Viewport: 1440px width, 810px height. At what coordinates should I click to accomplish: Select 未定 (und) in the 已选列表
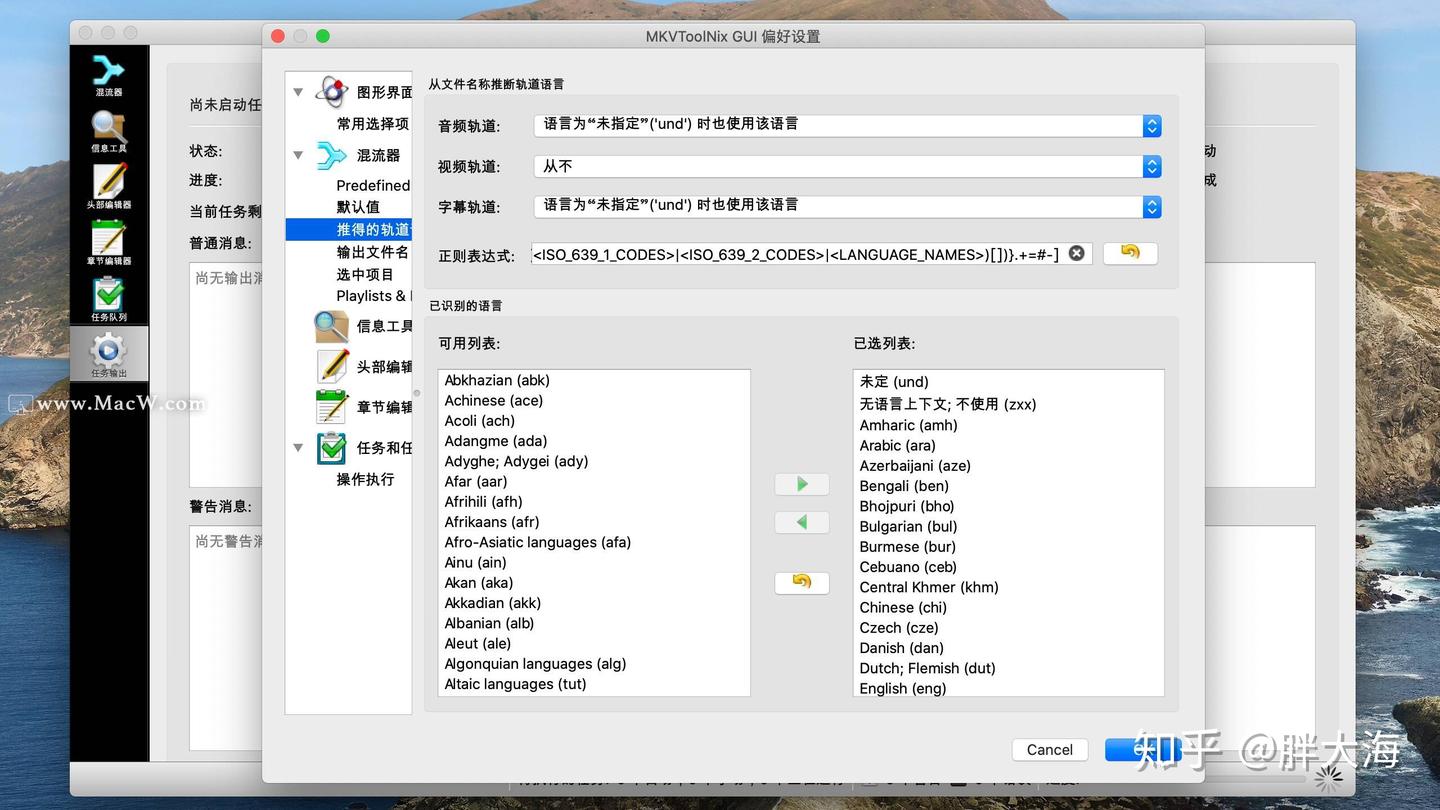894,381
